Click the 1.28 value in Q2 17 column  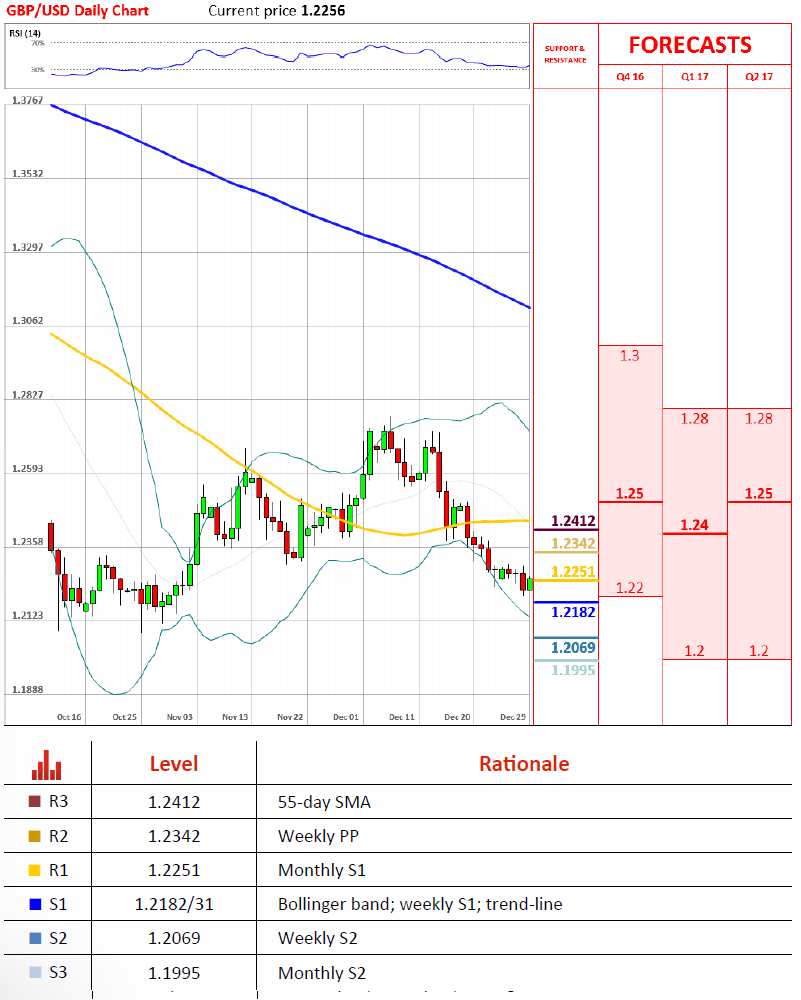point(759,418)
